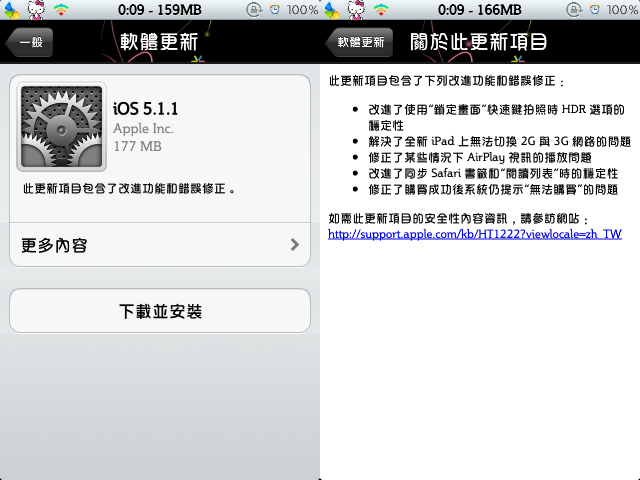640x480 pixels.
Task: Go back using the 一般 button
Action: (x=29, y=42)
